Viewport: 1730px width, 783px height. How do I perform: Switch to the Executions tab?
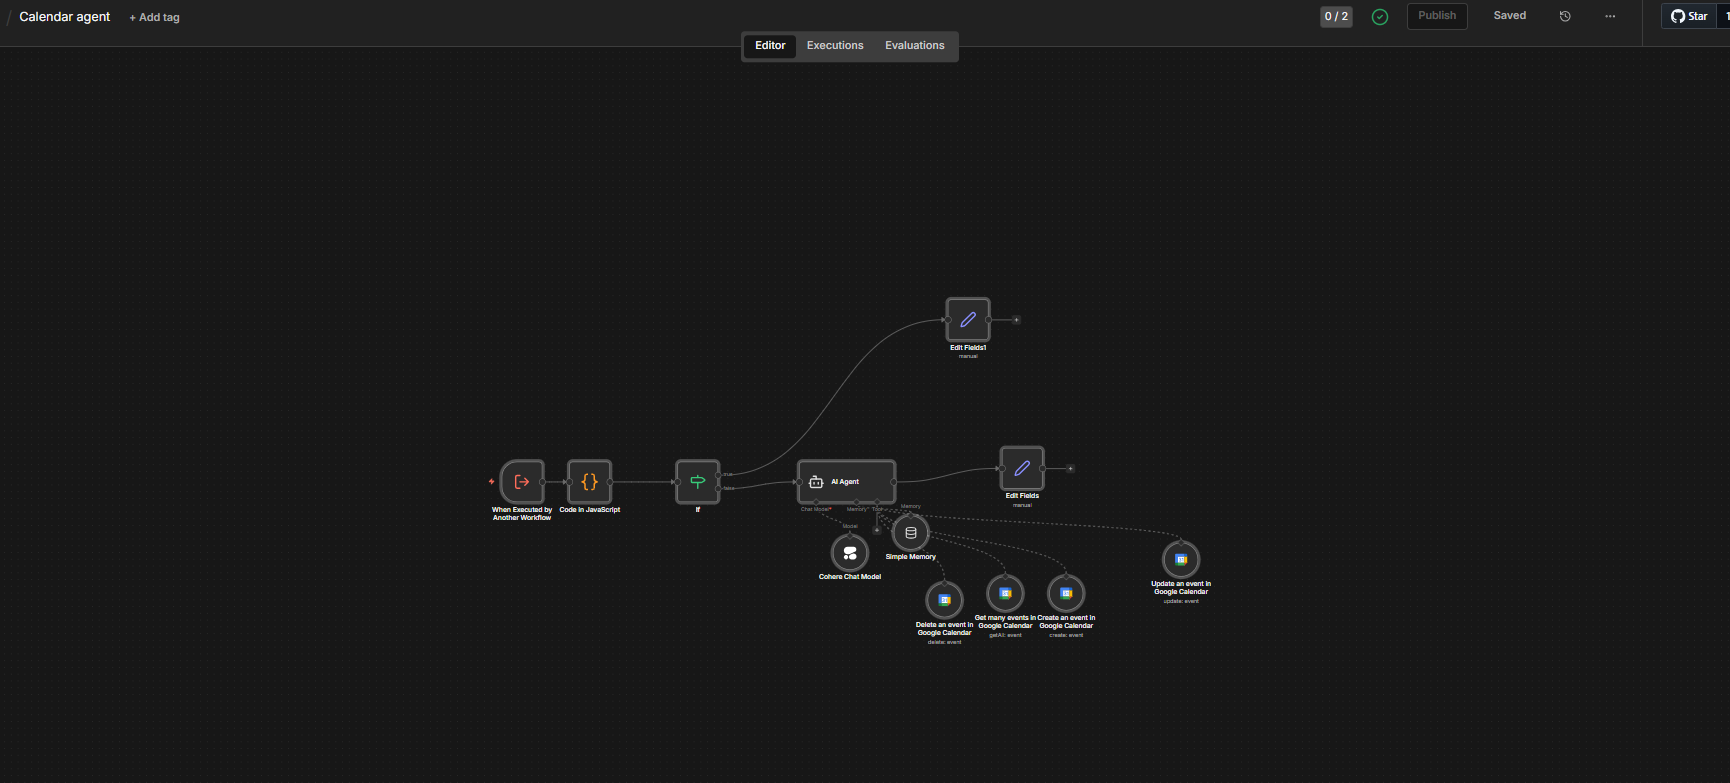[x=835, y=46]
